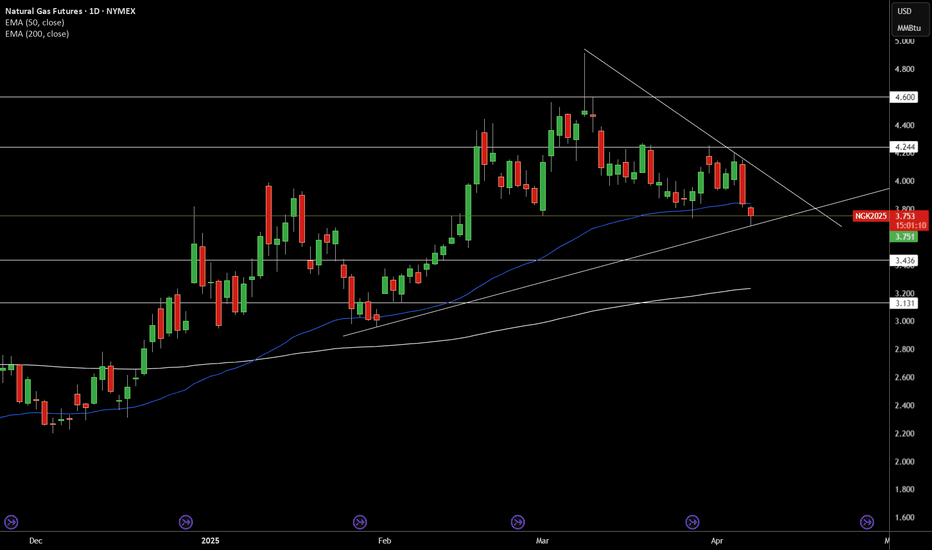Screen dimensions: 932x550
Task: Click the 2.400 price axis value
Action: 905,406
